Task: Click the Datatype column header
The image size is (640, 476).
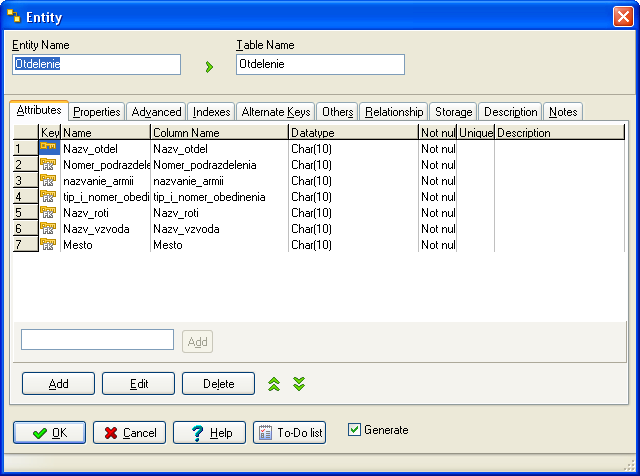Action: coord(353,133)
